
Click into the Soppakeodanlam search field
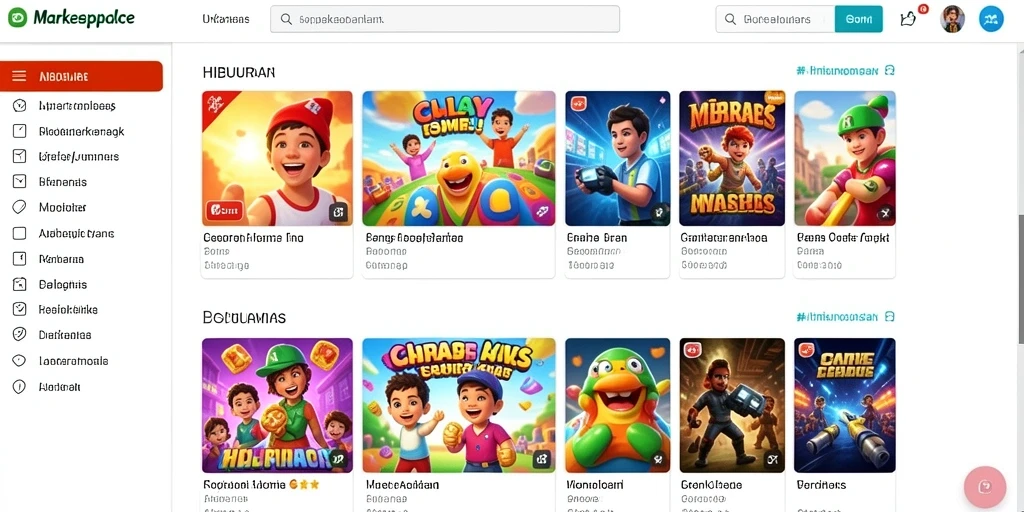click(445, 19)
